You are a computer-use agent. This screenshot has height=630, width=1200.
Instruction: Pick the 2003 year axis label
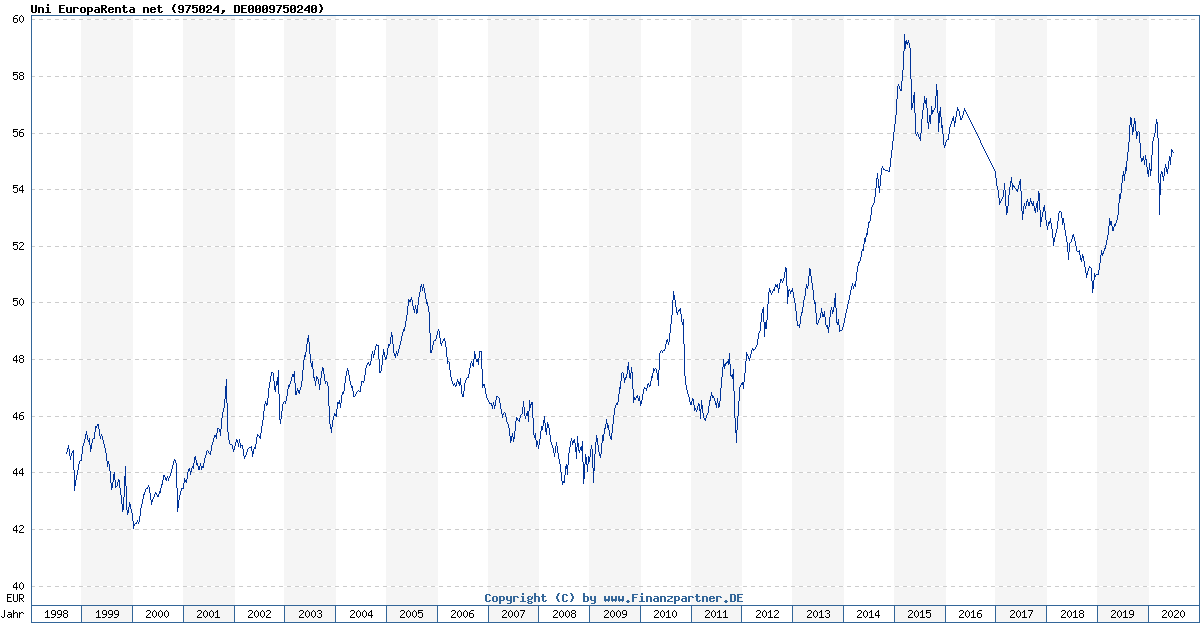310,614
